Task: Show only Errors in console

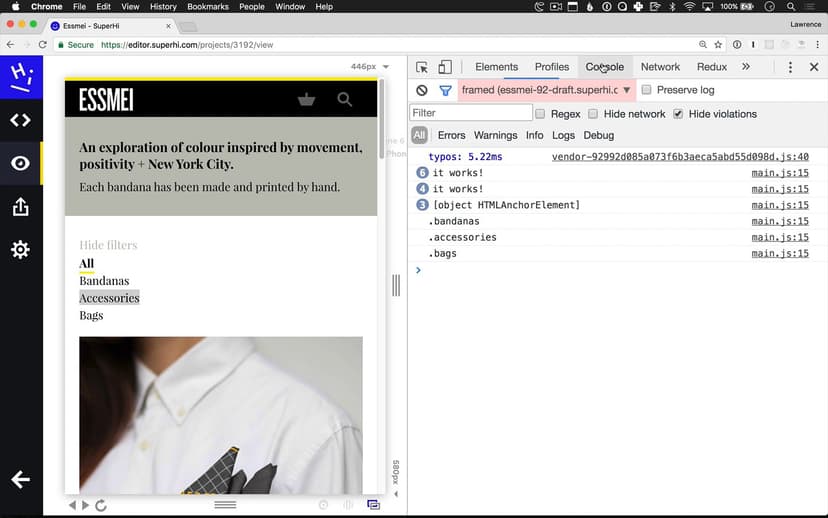Action: [x=451, y=135]
